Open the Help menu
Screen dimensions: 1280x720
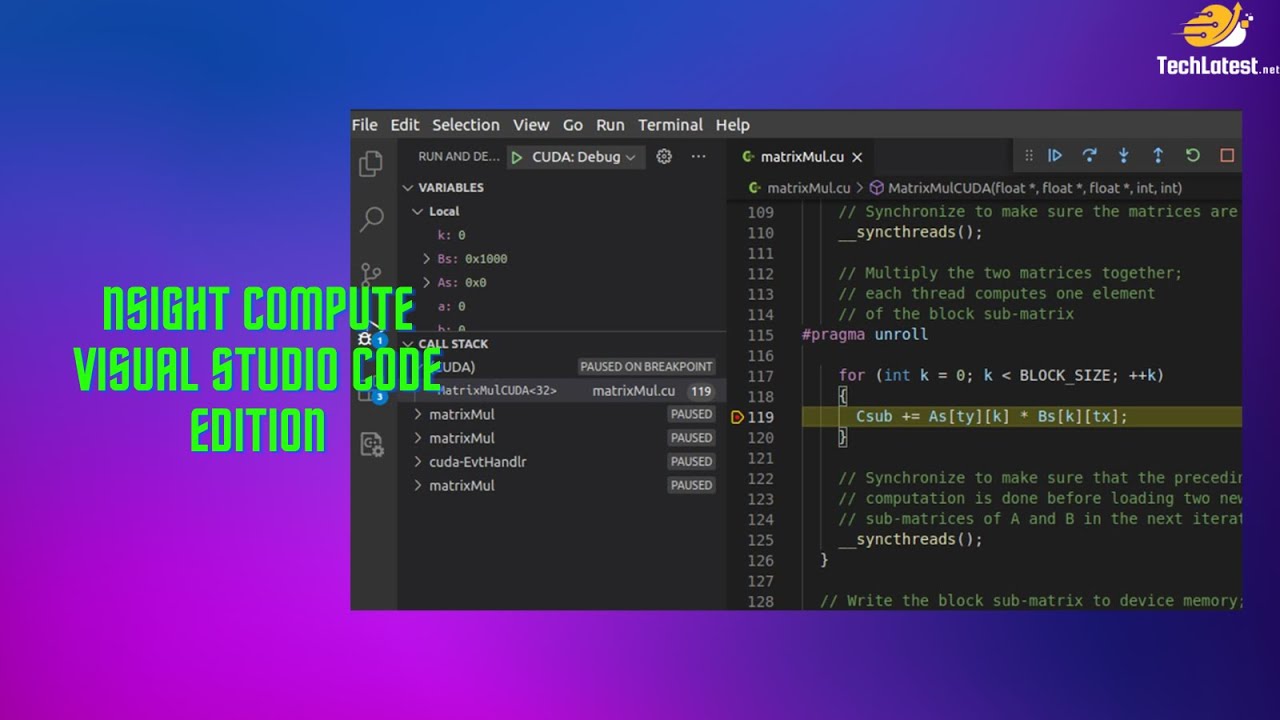(733, 125)
